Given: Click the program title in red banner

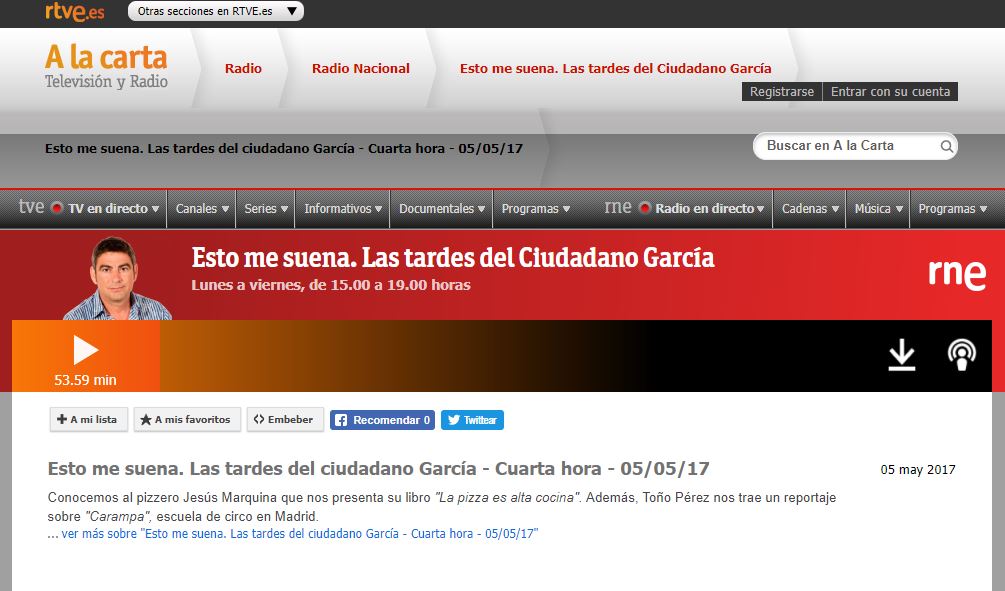Looking at the screenshot, I should coord(453,258).
